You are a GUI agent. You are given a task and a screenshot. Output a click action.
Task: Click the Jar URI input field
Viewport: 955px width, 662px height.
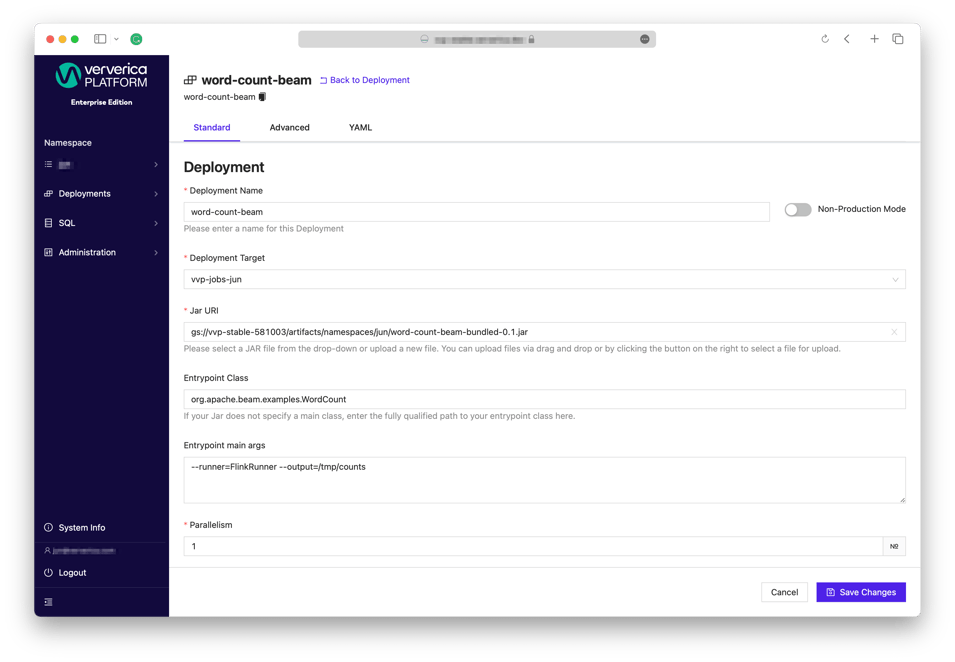[x=544, y=332]
